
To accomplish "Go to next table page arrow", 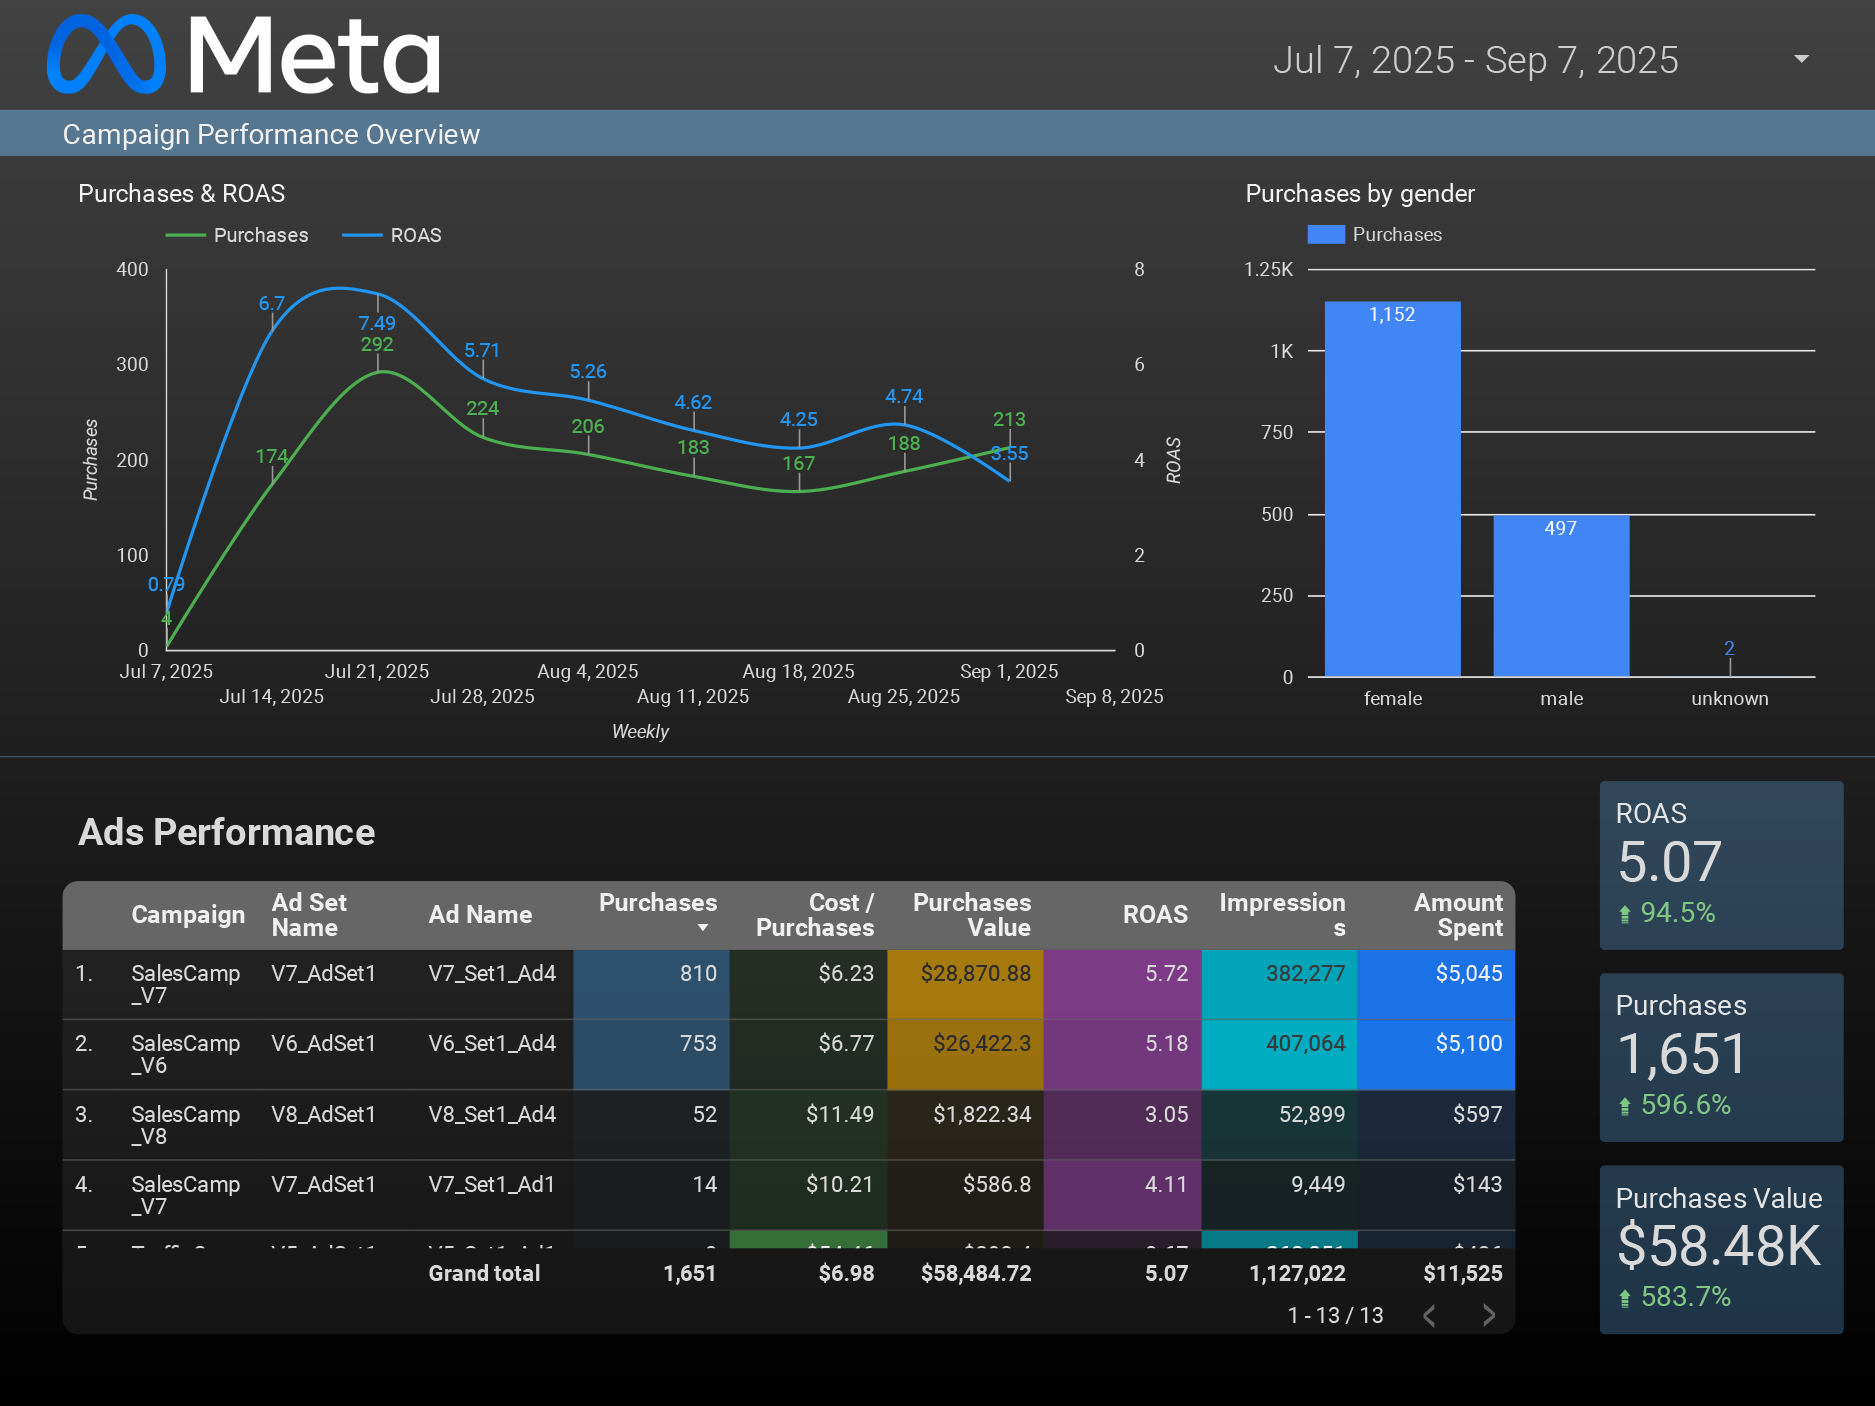I will (x=1488, y=1315).
